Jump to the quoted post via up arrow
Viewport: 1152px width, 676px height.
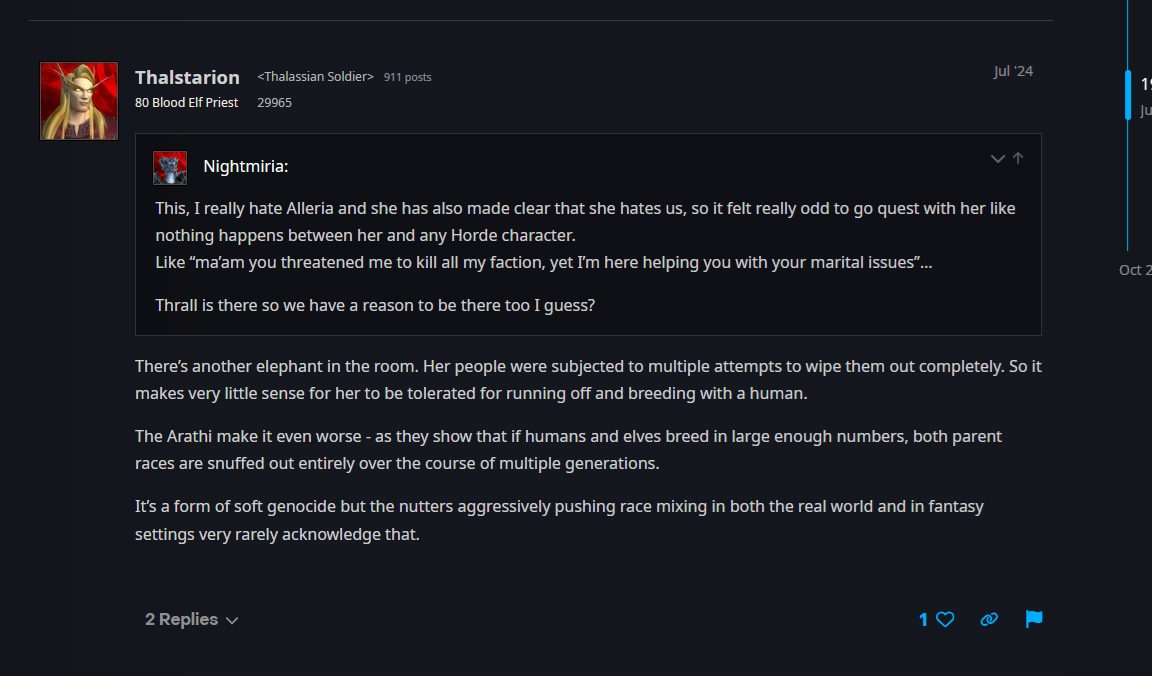pos(1018,158)
